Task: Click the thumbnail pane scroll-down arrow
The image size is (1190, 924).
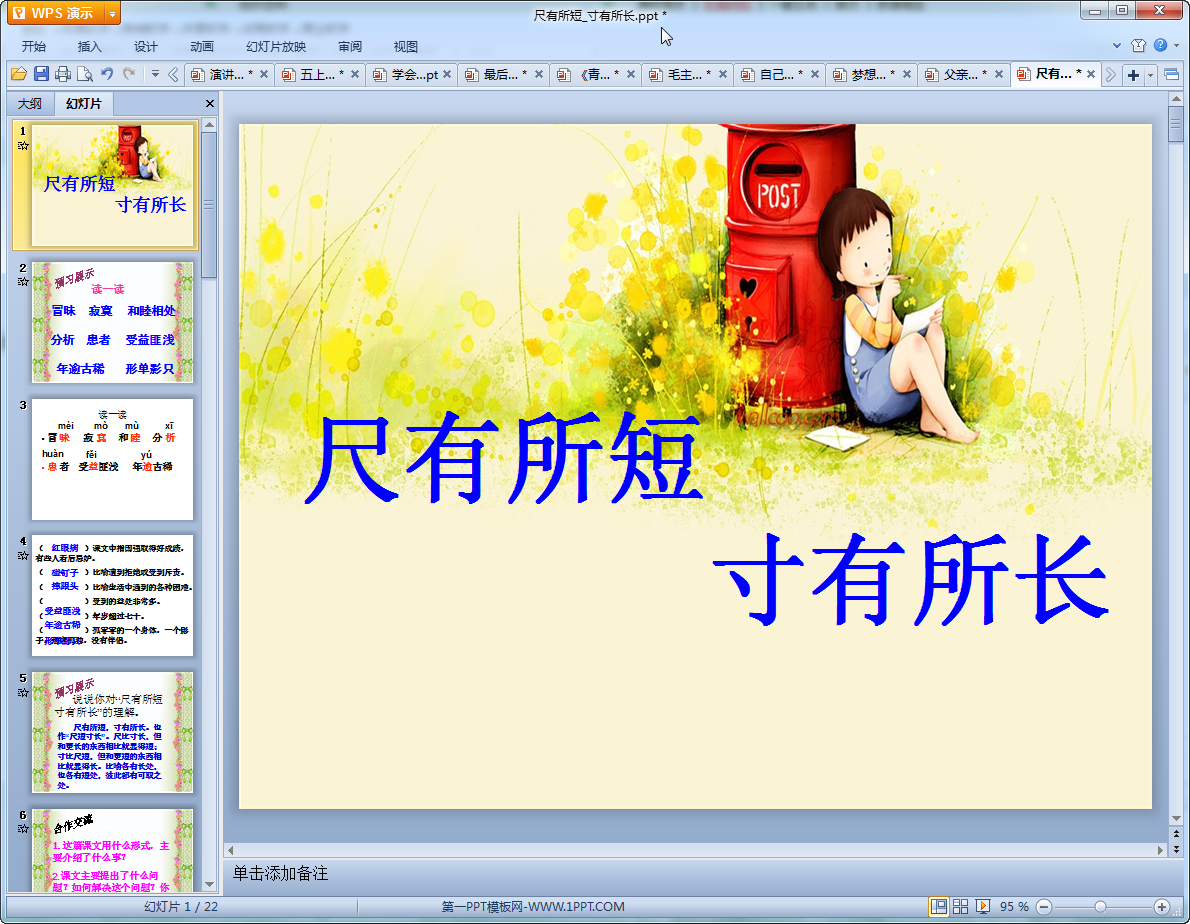Action: (x=209, y=885)
